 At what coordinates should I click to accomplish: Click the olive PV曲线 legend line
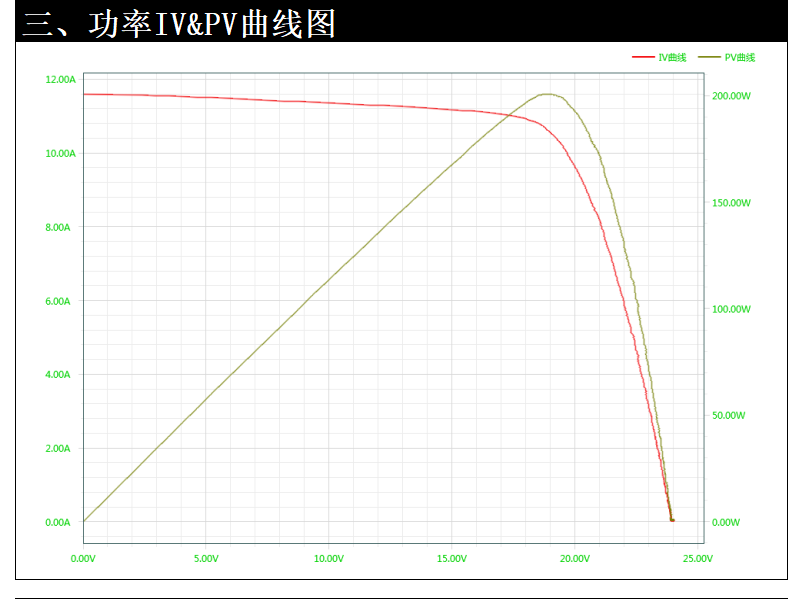pos(710,57)
